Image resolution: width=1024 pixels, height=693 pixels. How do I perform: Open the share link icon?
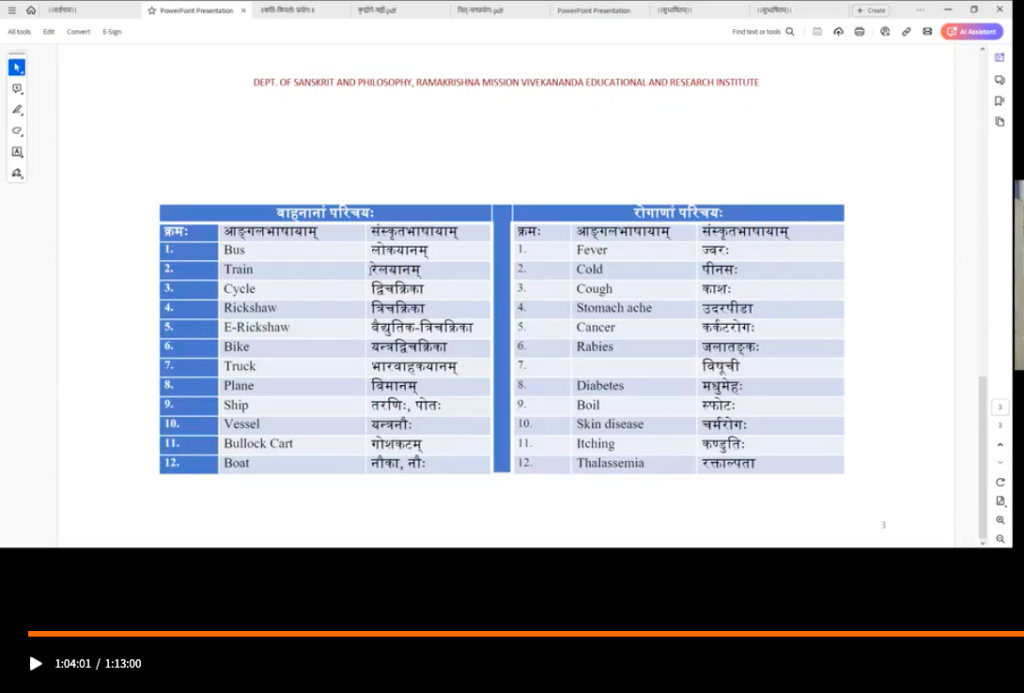coord(906,32)
